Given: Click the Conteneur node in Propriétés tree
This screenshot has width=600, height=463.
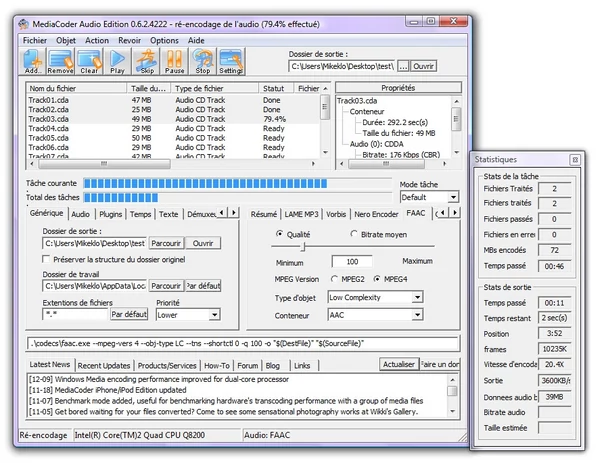Looking at the screenshot, I should (x=367, y=112).
